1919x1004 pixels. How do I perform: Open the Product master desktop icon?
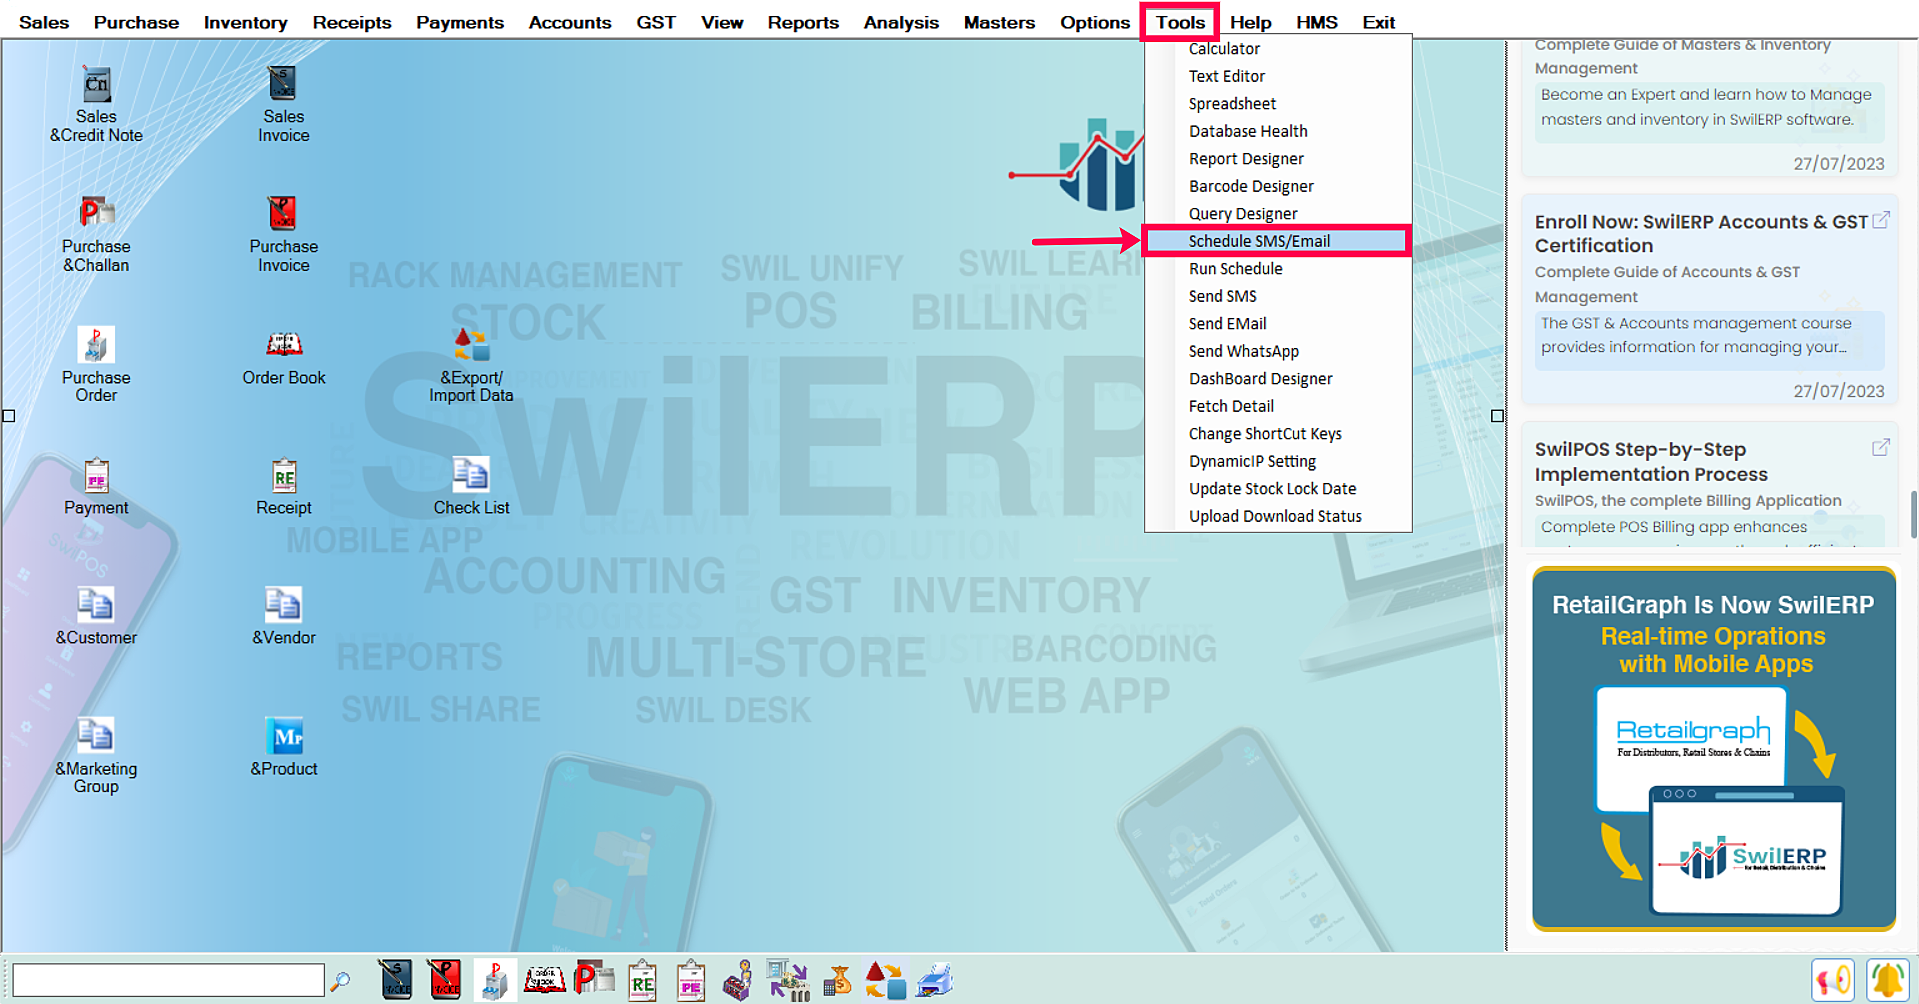(283, 747)
